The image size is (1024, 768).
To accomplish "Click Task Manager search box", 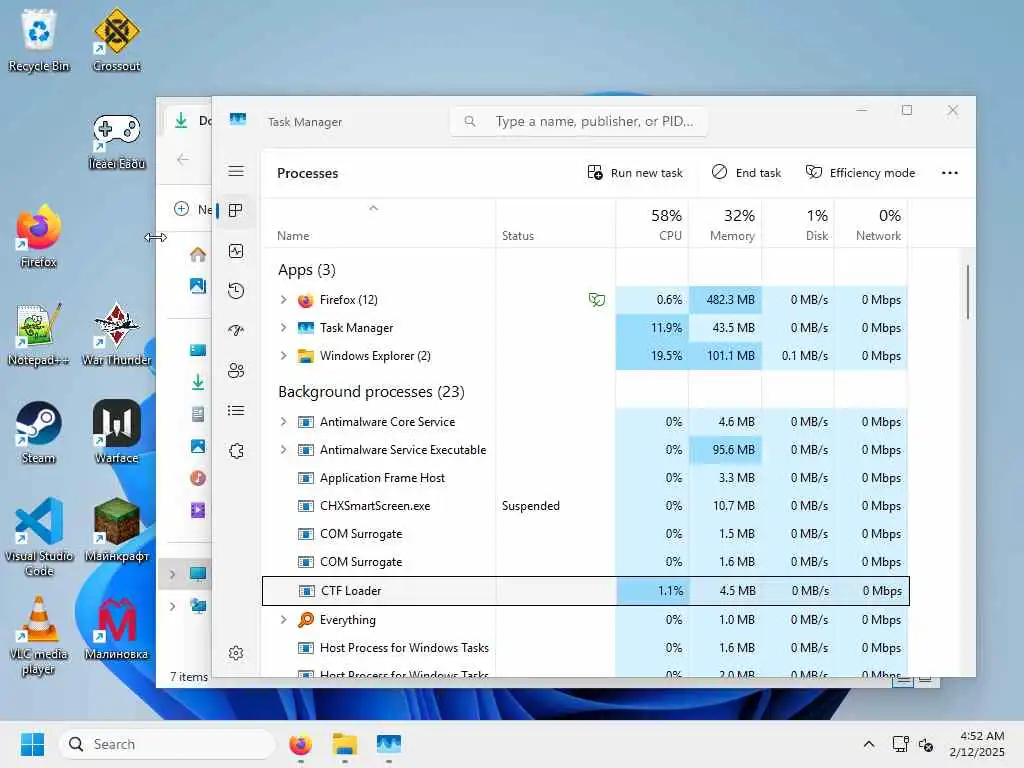I will [x=579, y=121].
